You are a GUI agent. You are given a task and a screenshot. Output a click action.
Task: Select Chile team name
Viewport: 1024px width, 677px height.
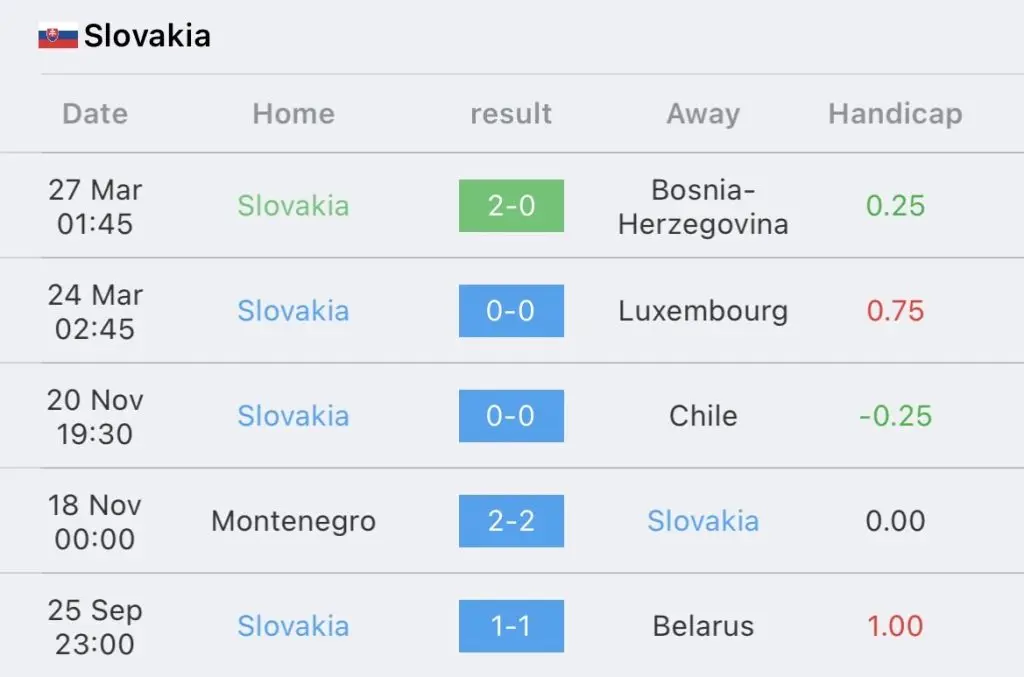(x=703, y=416)
